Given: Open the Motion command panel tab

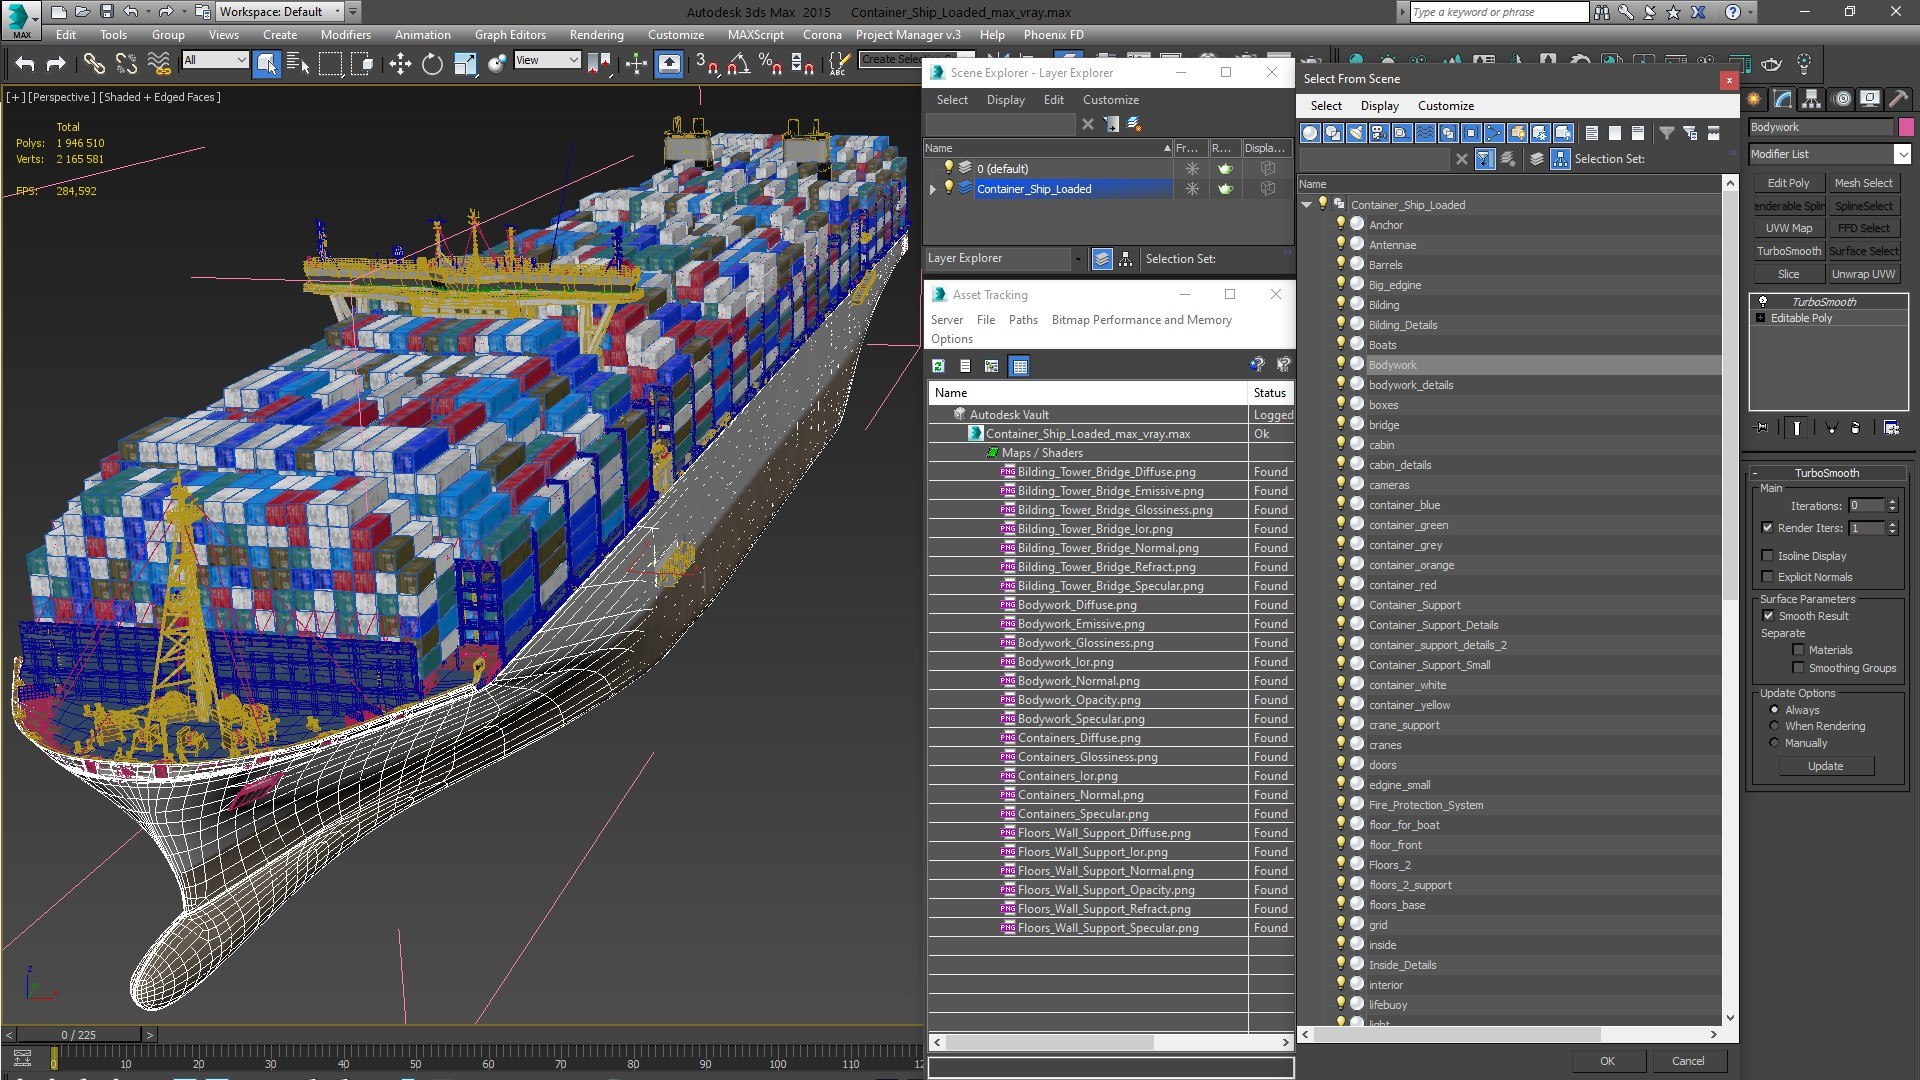Looking at the screenshot, I should click(x=1841, y=98).
